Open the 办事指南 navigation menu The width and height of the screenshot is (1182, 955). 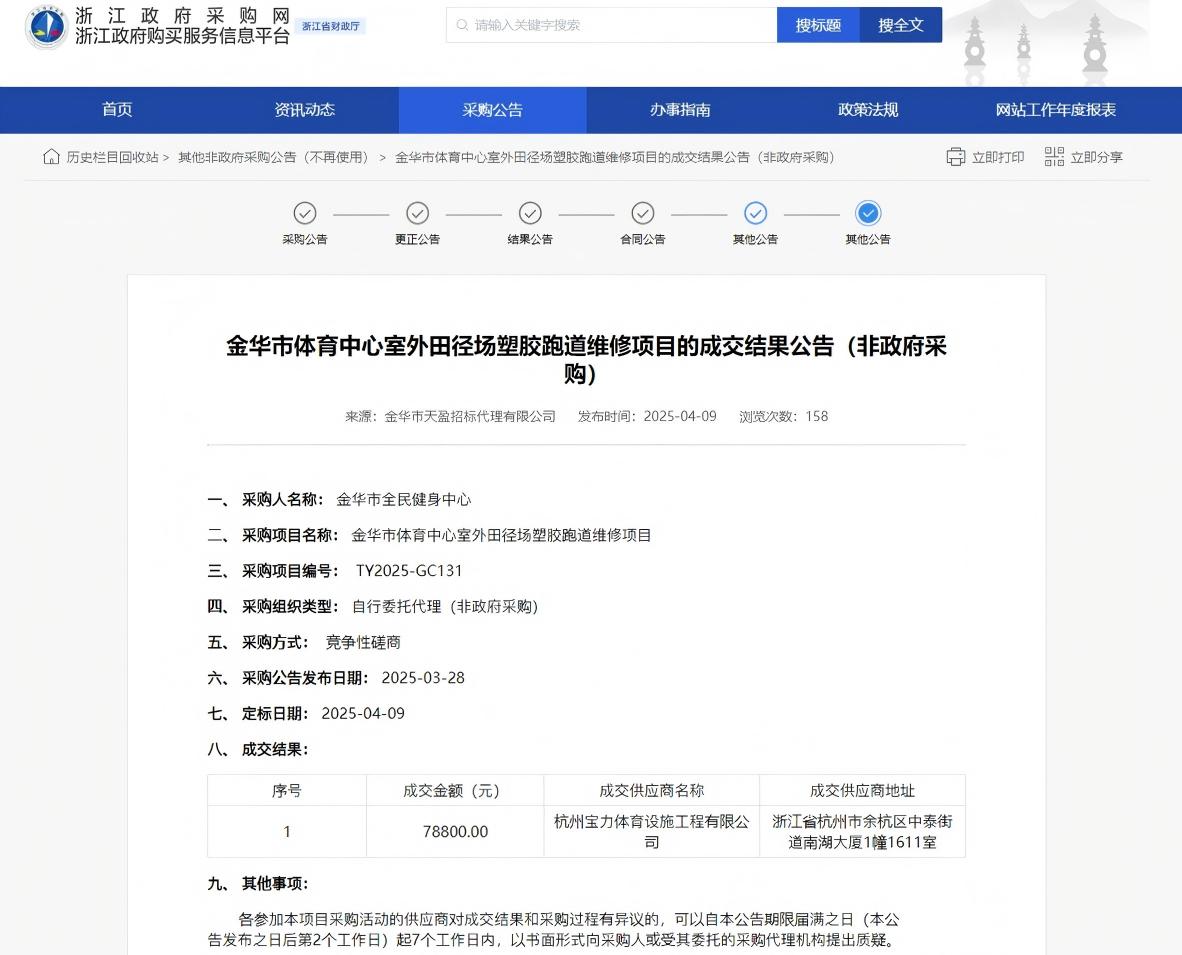click(680, 110)
